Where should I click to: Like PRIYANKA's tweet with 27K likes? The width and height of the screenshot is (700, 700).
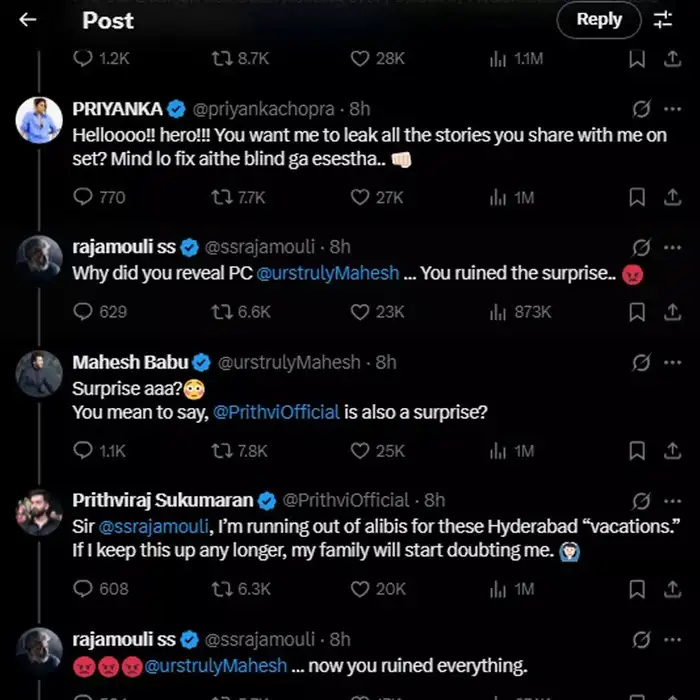pos(360,198)
